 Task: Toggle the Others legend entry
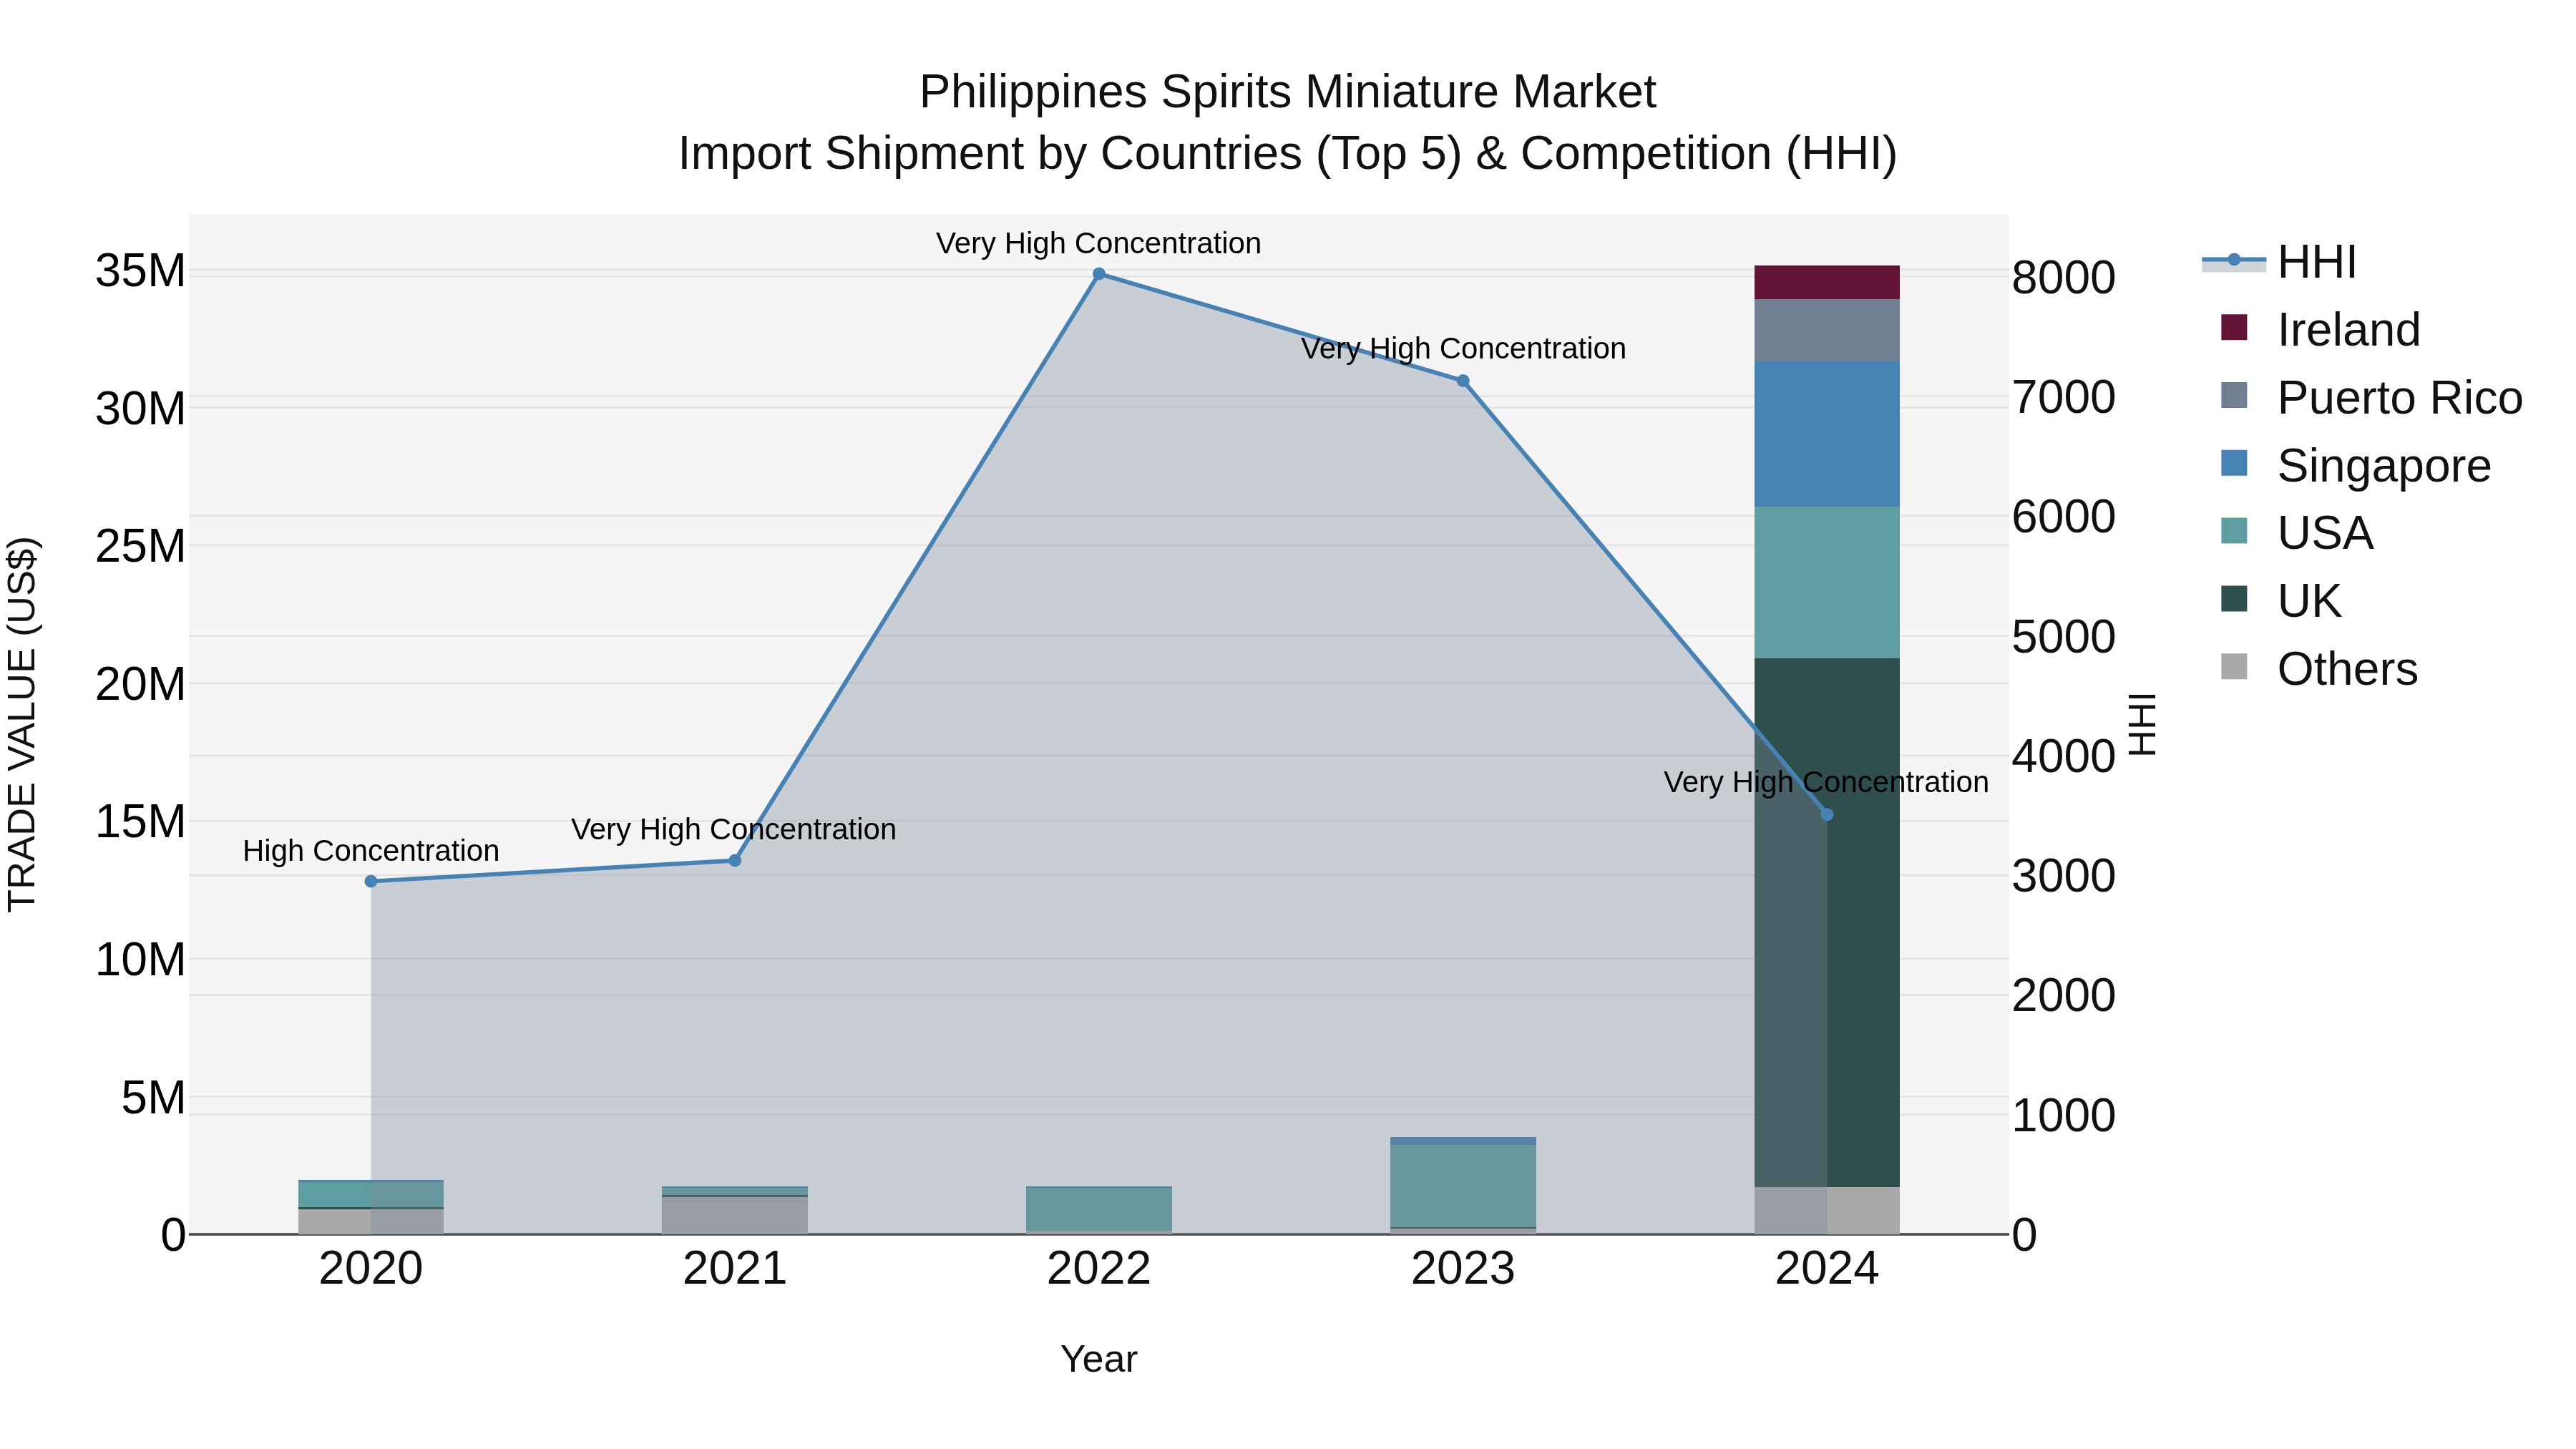point(2319,669)
